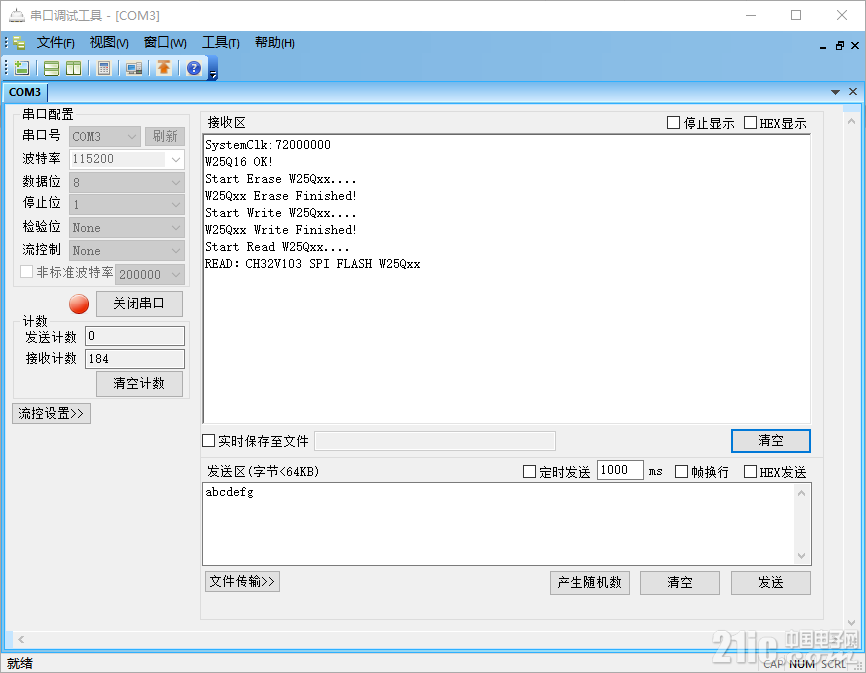Viewport: 866px width, 673px height.
Task: Click the 就绪 status bar text
Action: tap(20, 663)
